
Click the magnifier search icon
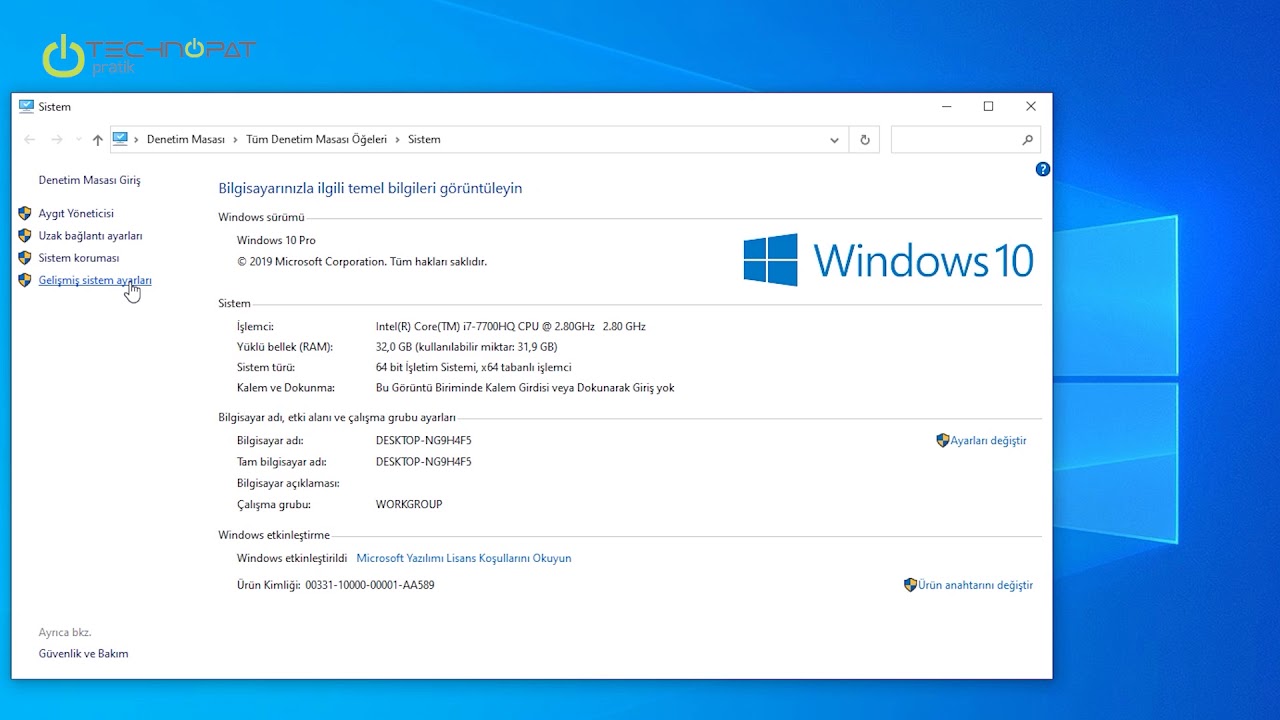coord(1028,140)
